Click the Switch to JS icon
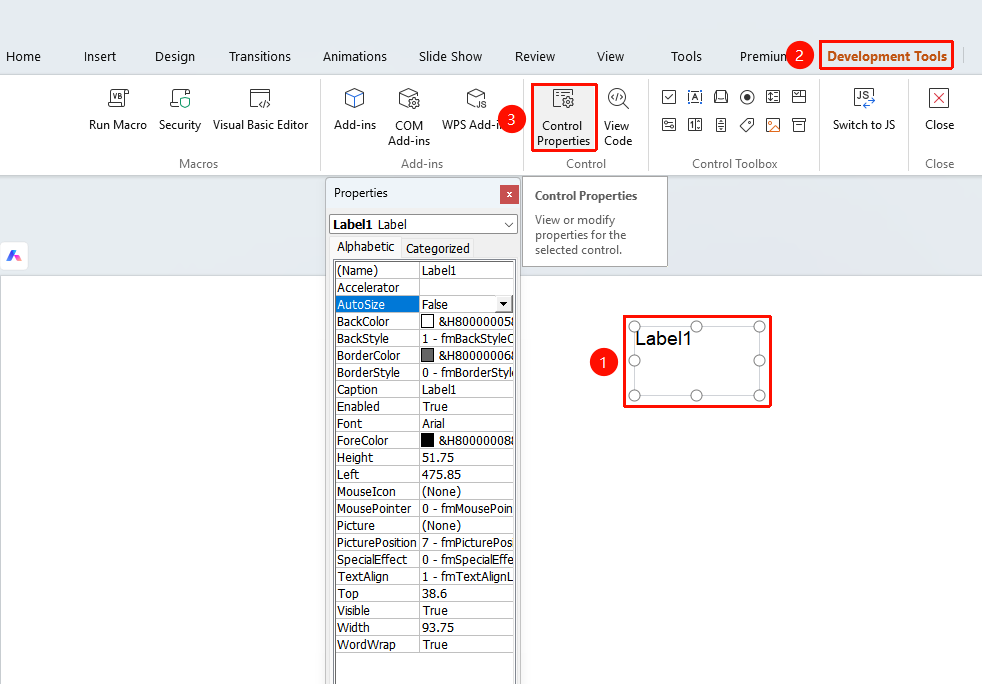 pos(864,98)
